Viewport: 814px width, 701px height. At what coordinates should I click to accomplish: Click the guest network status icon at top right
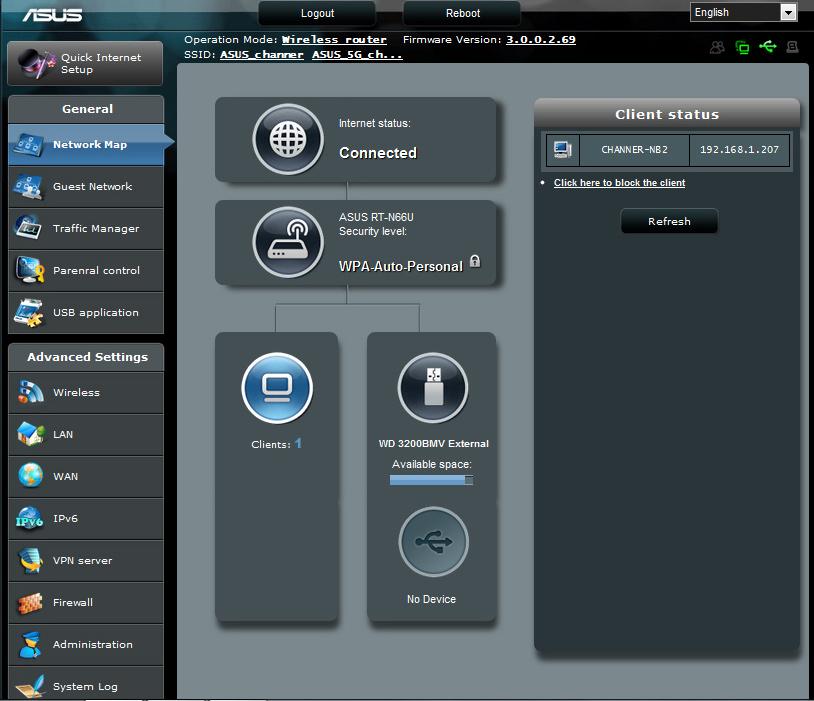pyautogui.click(x=717, y=47)
